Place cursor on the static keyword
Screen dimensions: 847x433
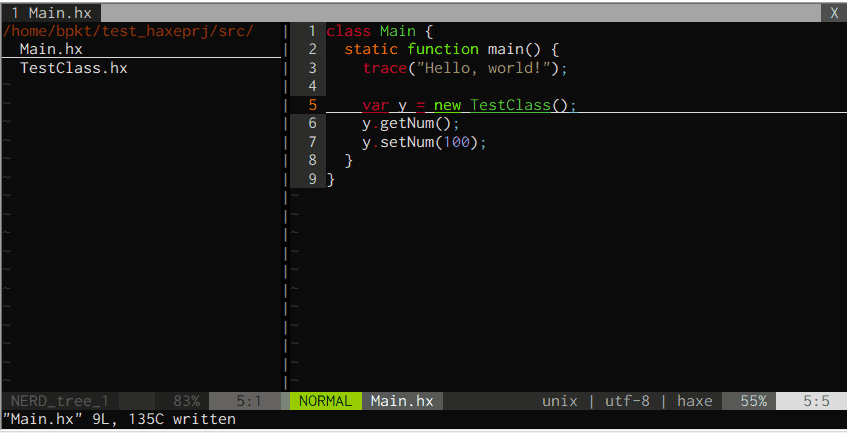coord(371,50)
